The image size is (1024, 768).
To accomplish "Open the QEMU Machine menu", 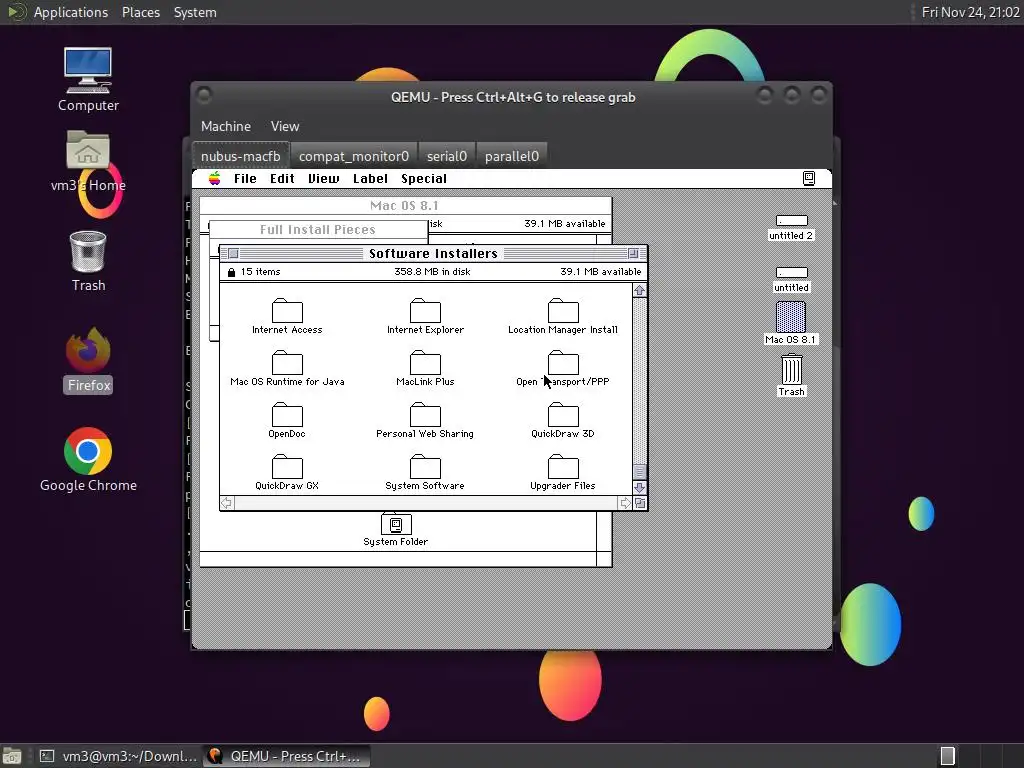I will 226,126.
